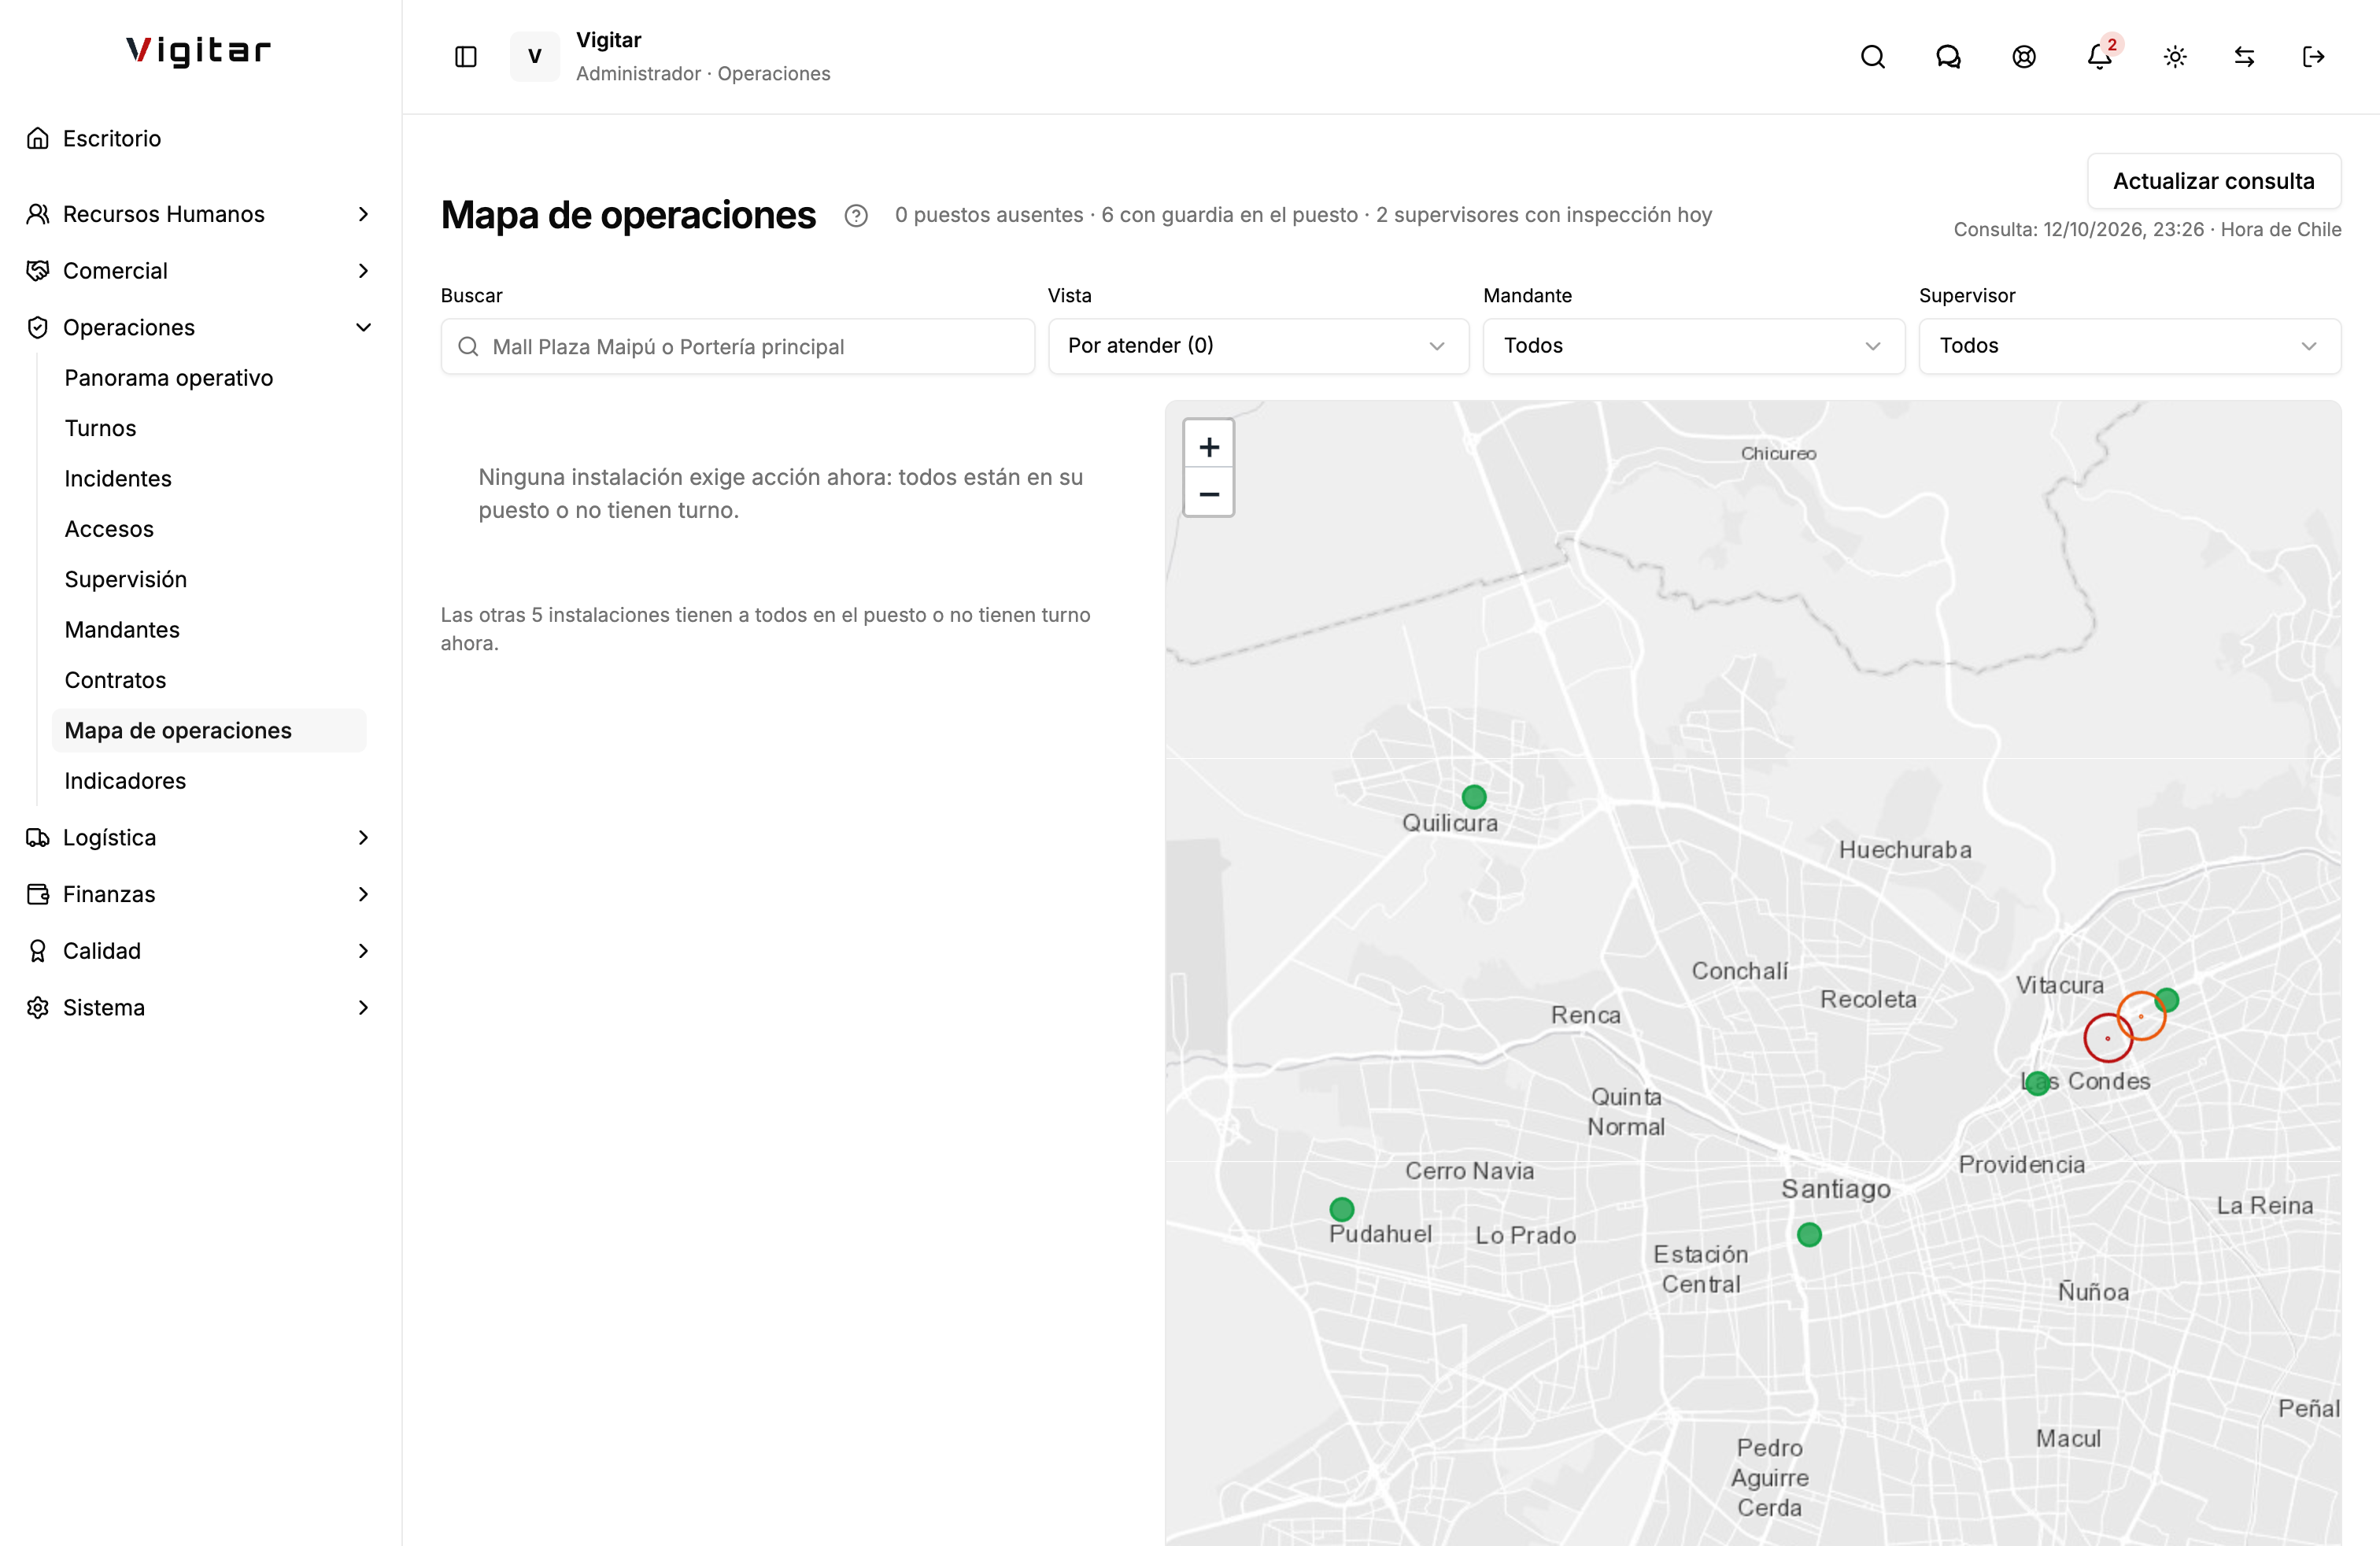This screenshot has height=1546, width=2380.
Task: Expand the Logística menu
Action: pos(200,838)
